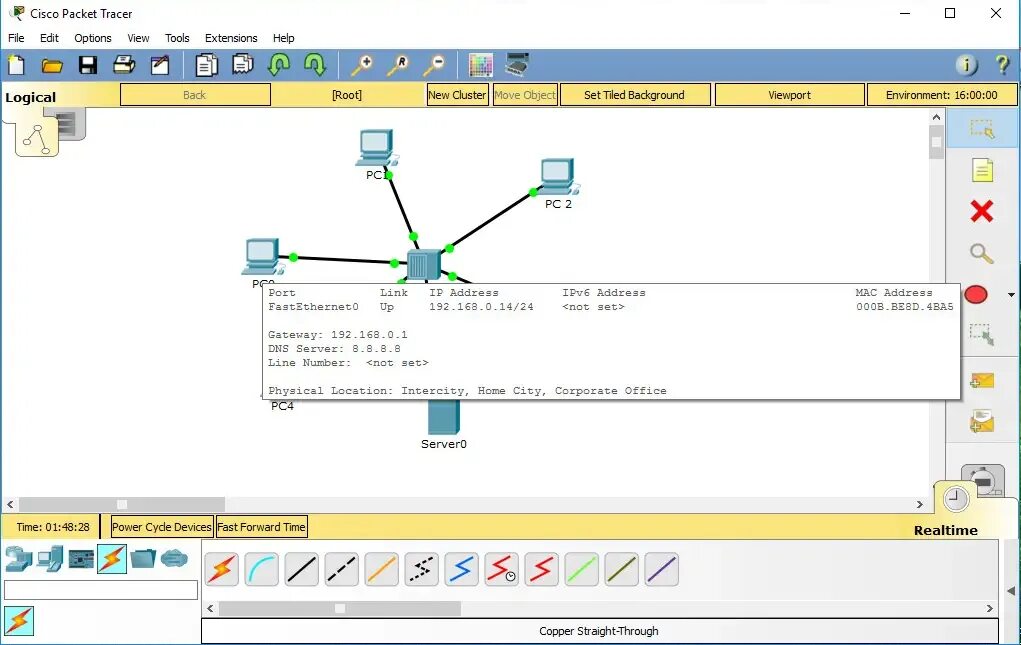Select the Add Simple PDU envelope

pos(982,379)
